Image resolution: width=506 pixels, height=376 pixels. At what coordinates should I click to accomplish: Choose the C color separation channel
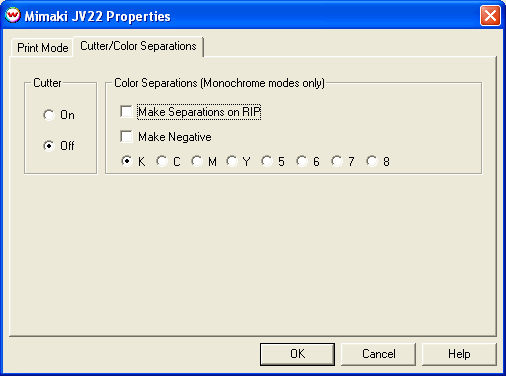(162, 161)
